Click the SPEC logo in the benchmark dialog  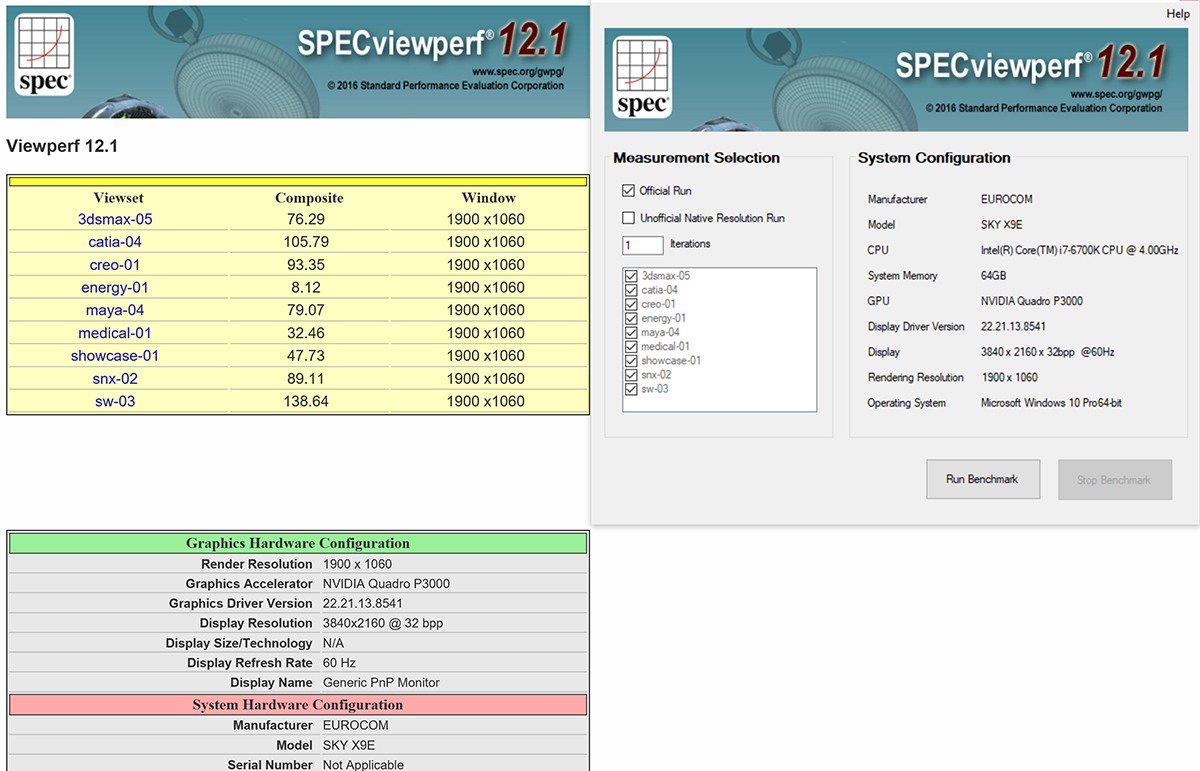(642, 77)
